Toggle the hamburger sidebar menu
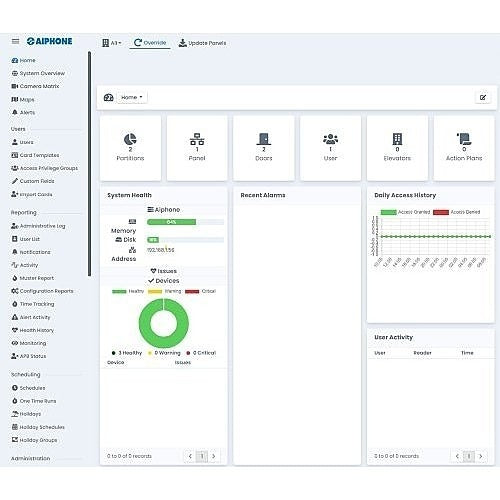The image size is (500, 500). (x=15, y=41)
